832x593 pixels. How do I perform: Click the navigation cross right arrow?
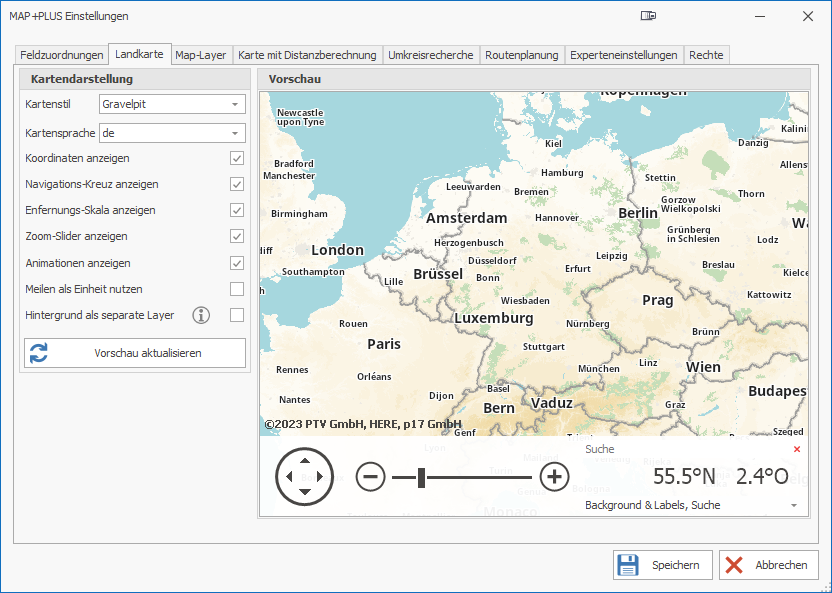(321, 477)
